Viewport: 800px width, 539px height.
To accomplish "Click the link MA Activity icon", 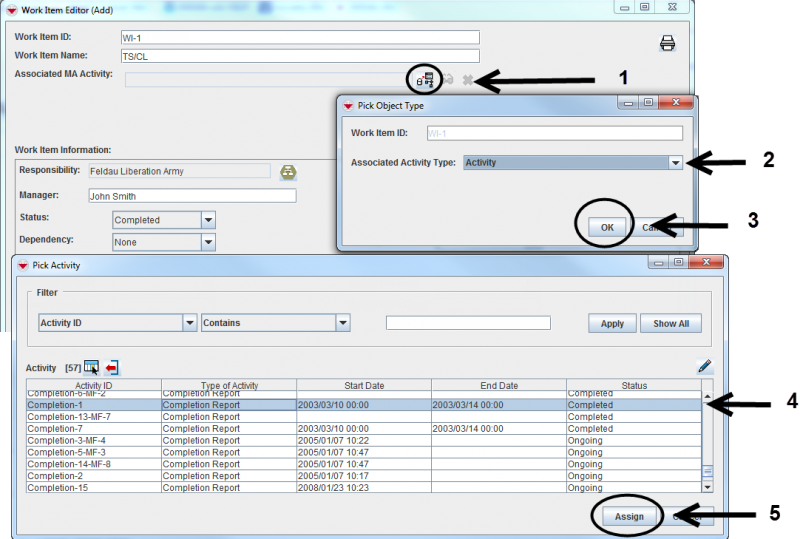I will coord(425,79).
